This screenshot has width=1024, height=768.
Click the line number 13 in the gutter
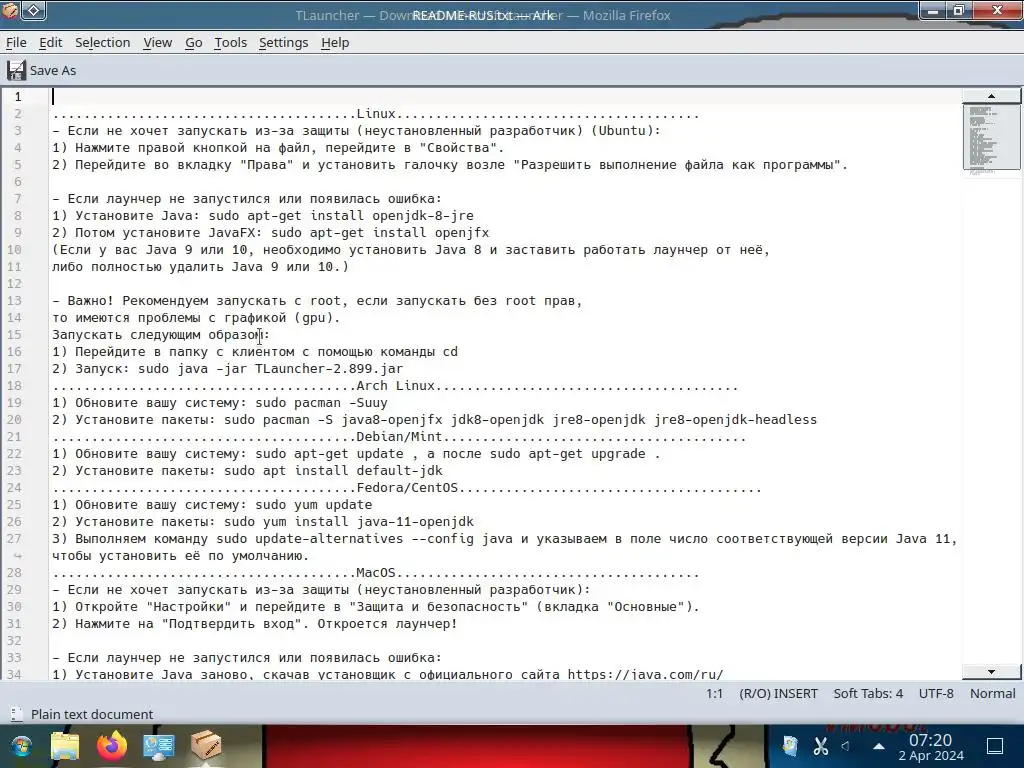pos(14,300)
